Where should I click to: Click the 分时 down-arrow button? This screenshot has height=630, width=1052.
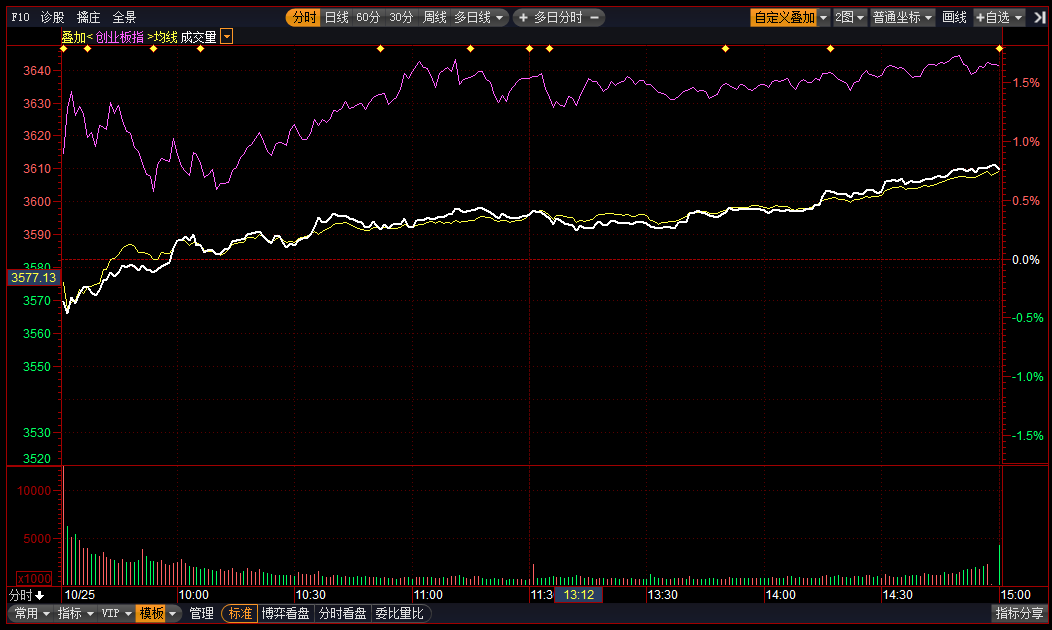point(26,595)
